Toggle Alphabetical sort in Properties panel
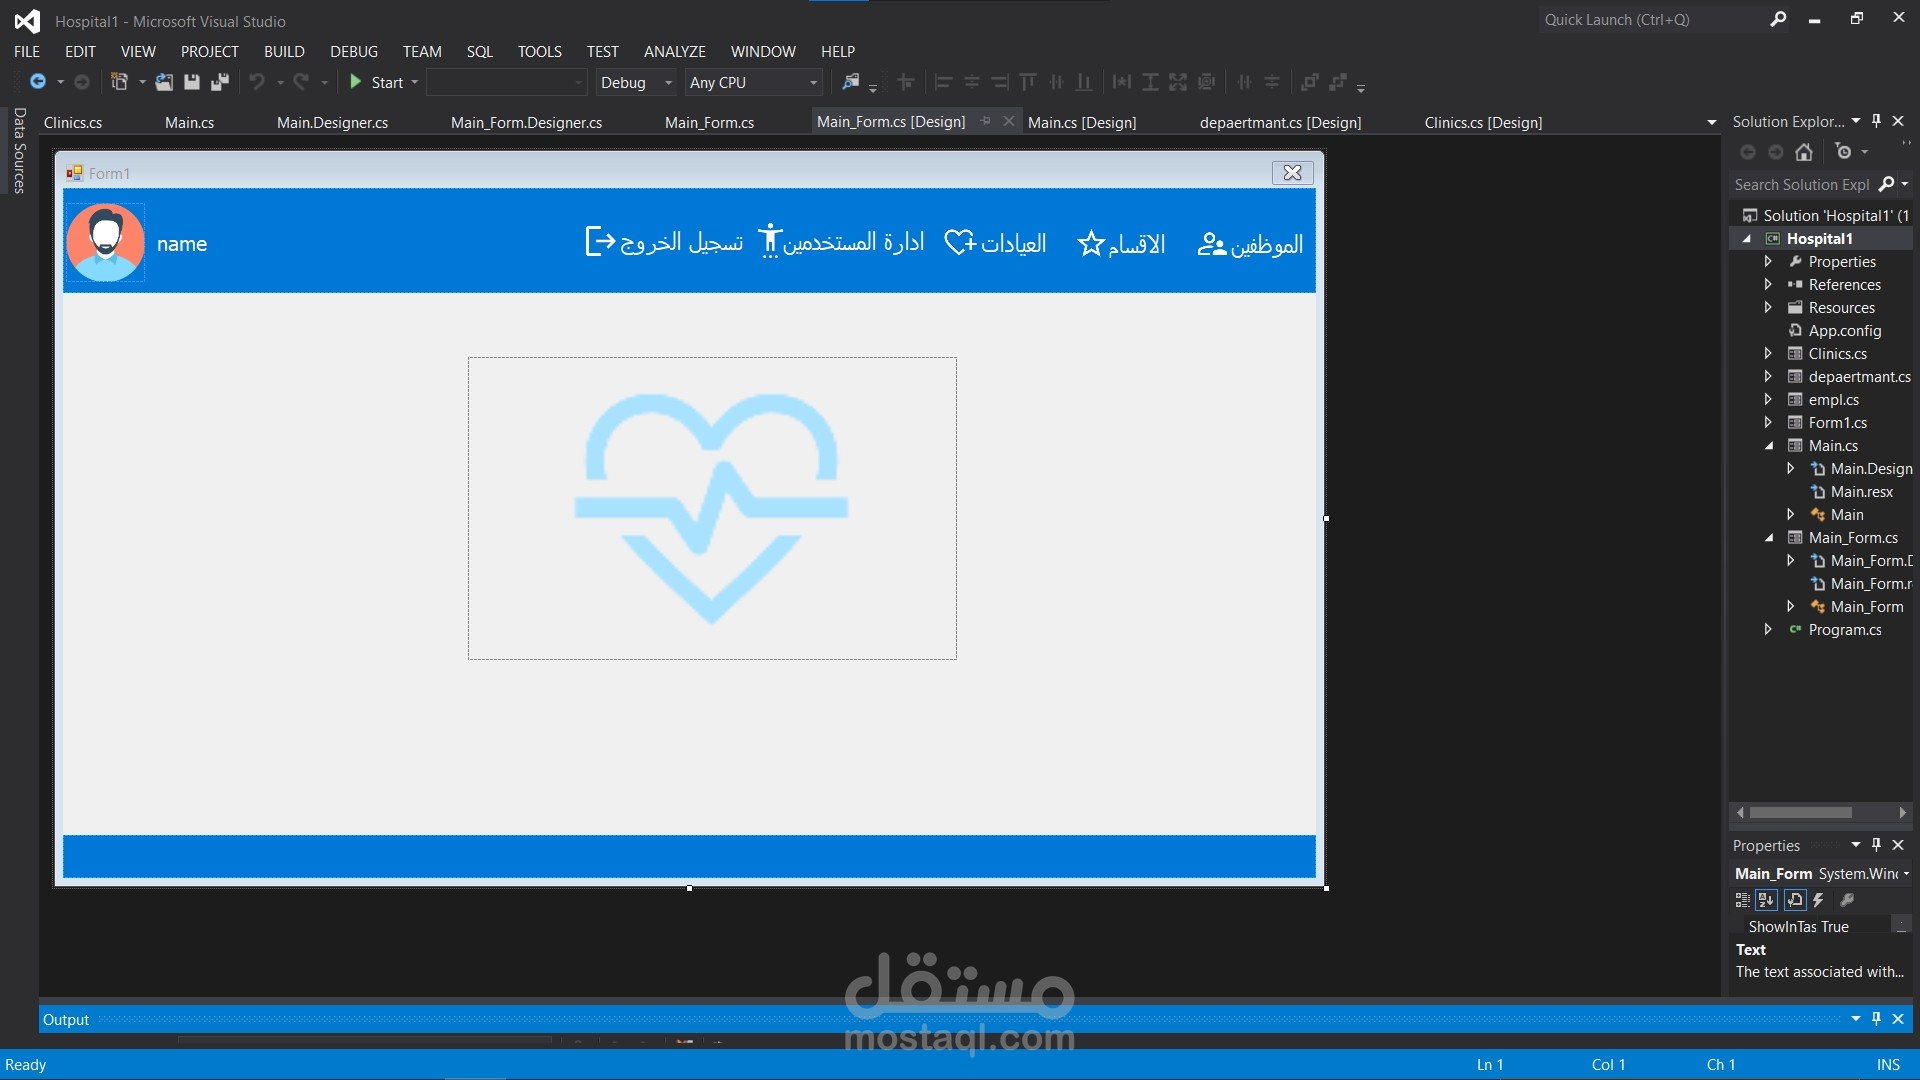Screen dimensions: 1920x1080 1767,900
